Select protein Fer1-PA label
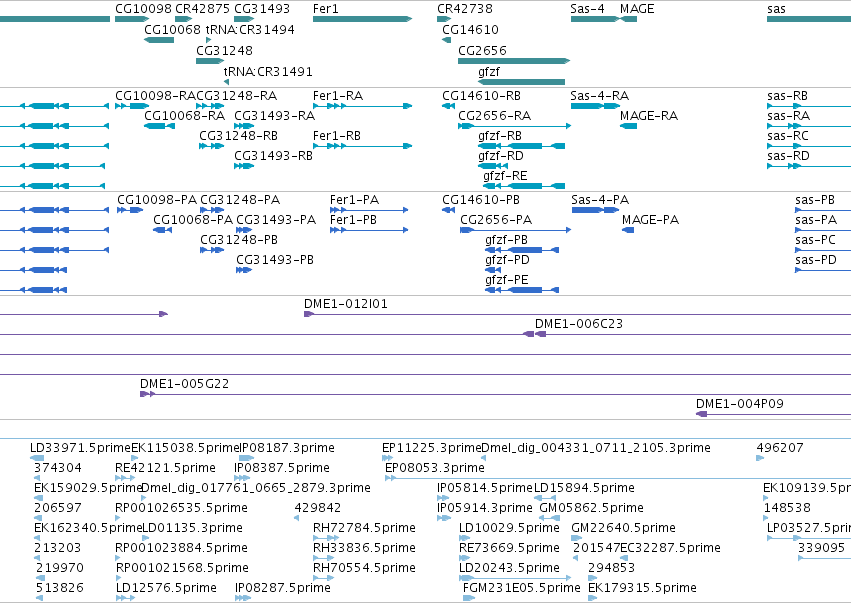 coord(354,200)
